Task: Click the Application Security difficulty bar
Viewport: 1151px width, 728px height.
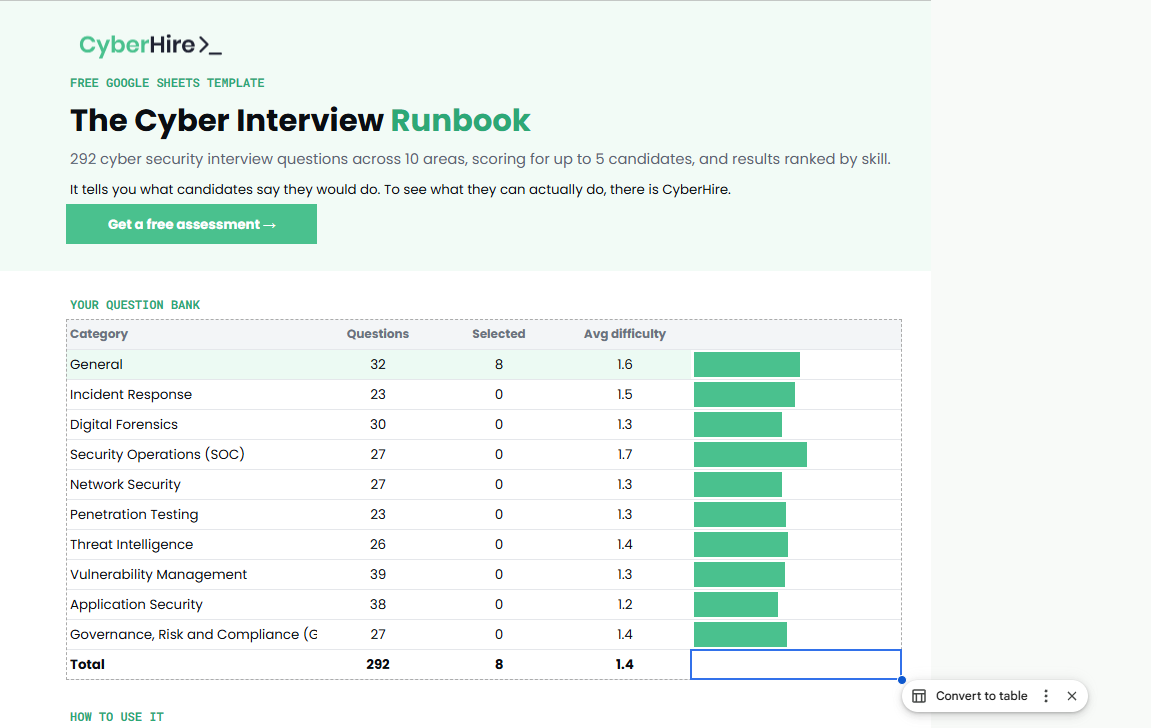Action: (x=736, y=605)
